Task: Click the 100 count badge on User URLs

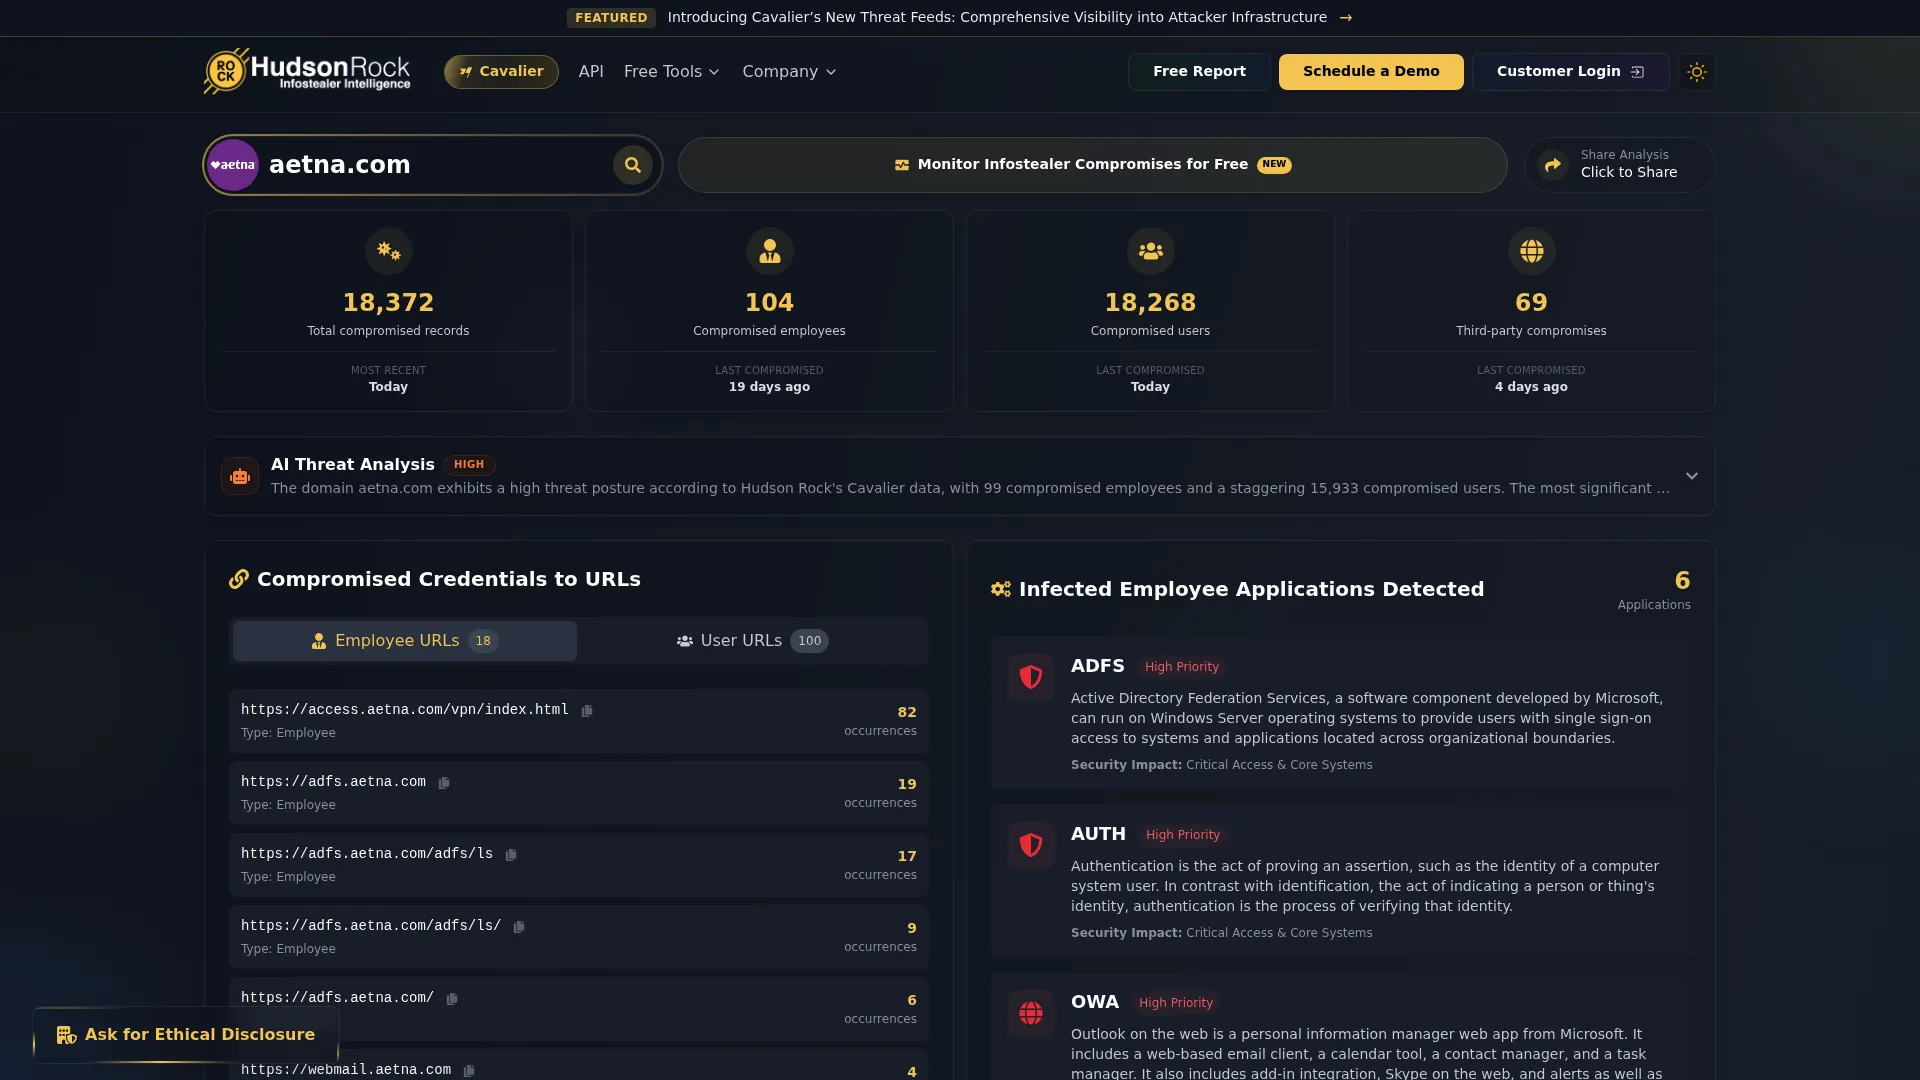Action: [809, 641]
